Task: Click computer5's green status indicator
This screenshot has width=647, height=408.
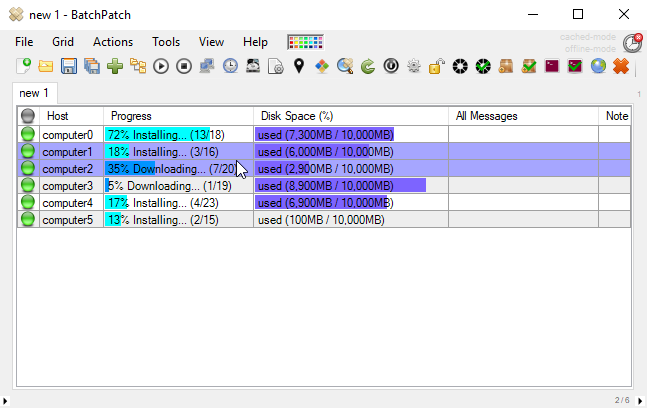Action: [x=28, y=219]
